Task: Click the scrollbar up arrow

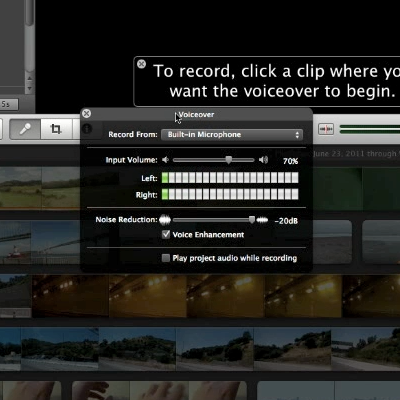Action: pyautogui.click(x=30, y=79)
